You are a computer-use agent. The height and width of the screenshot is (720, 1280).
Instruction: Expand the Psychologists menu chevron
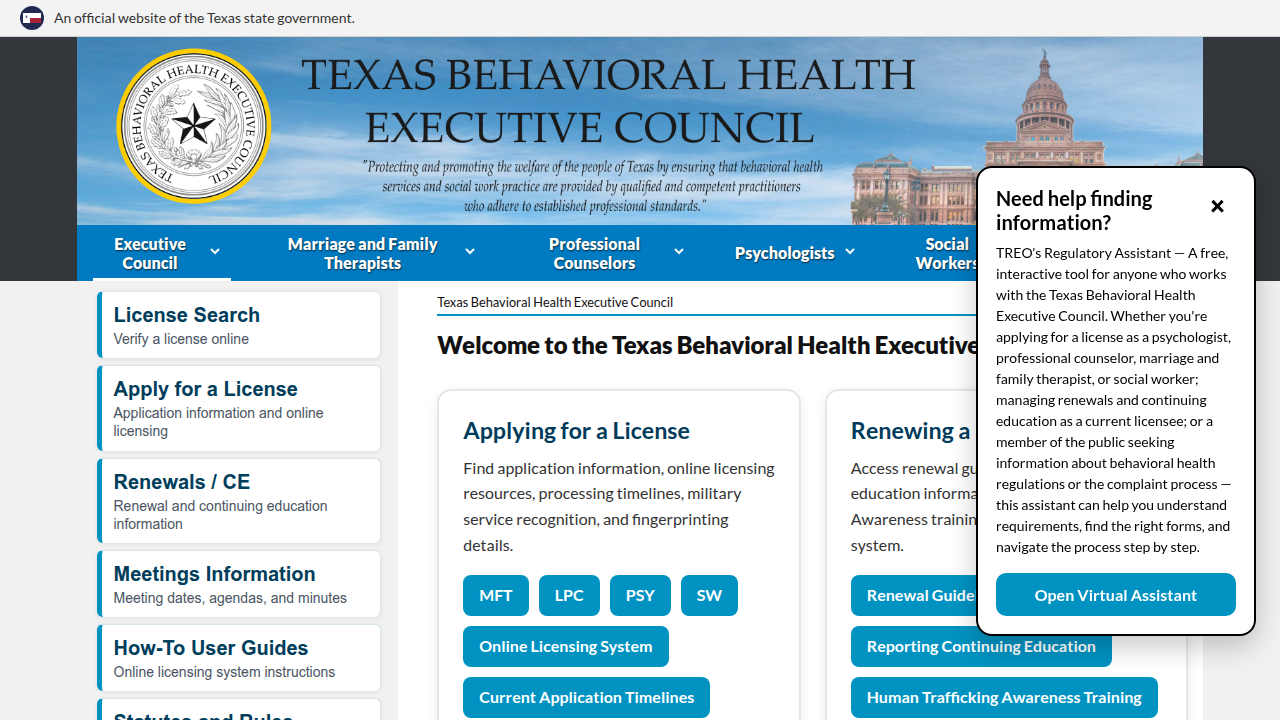pyautogui.click(x=850, y=252)
